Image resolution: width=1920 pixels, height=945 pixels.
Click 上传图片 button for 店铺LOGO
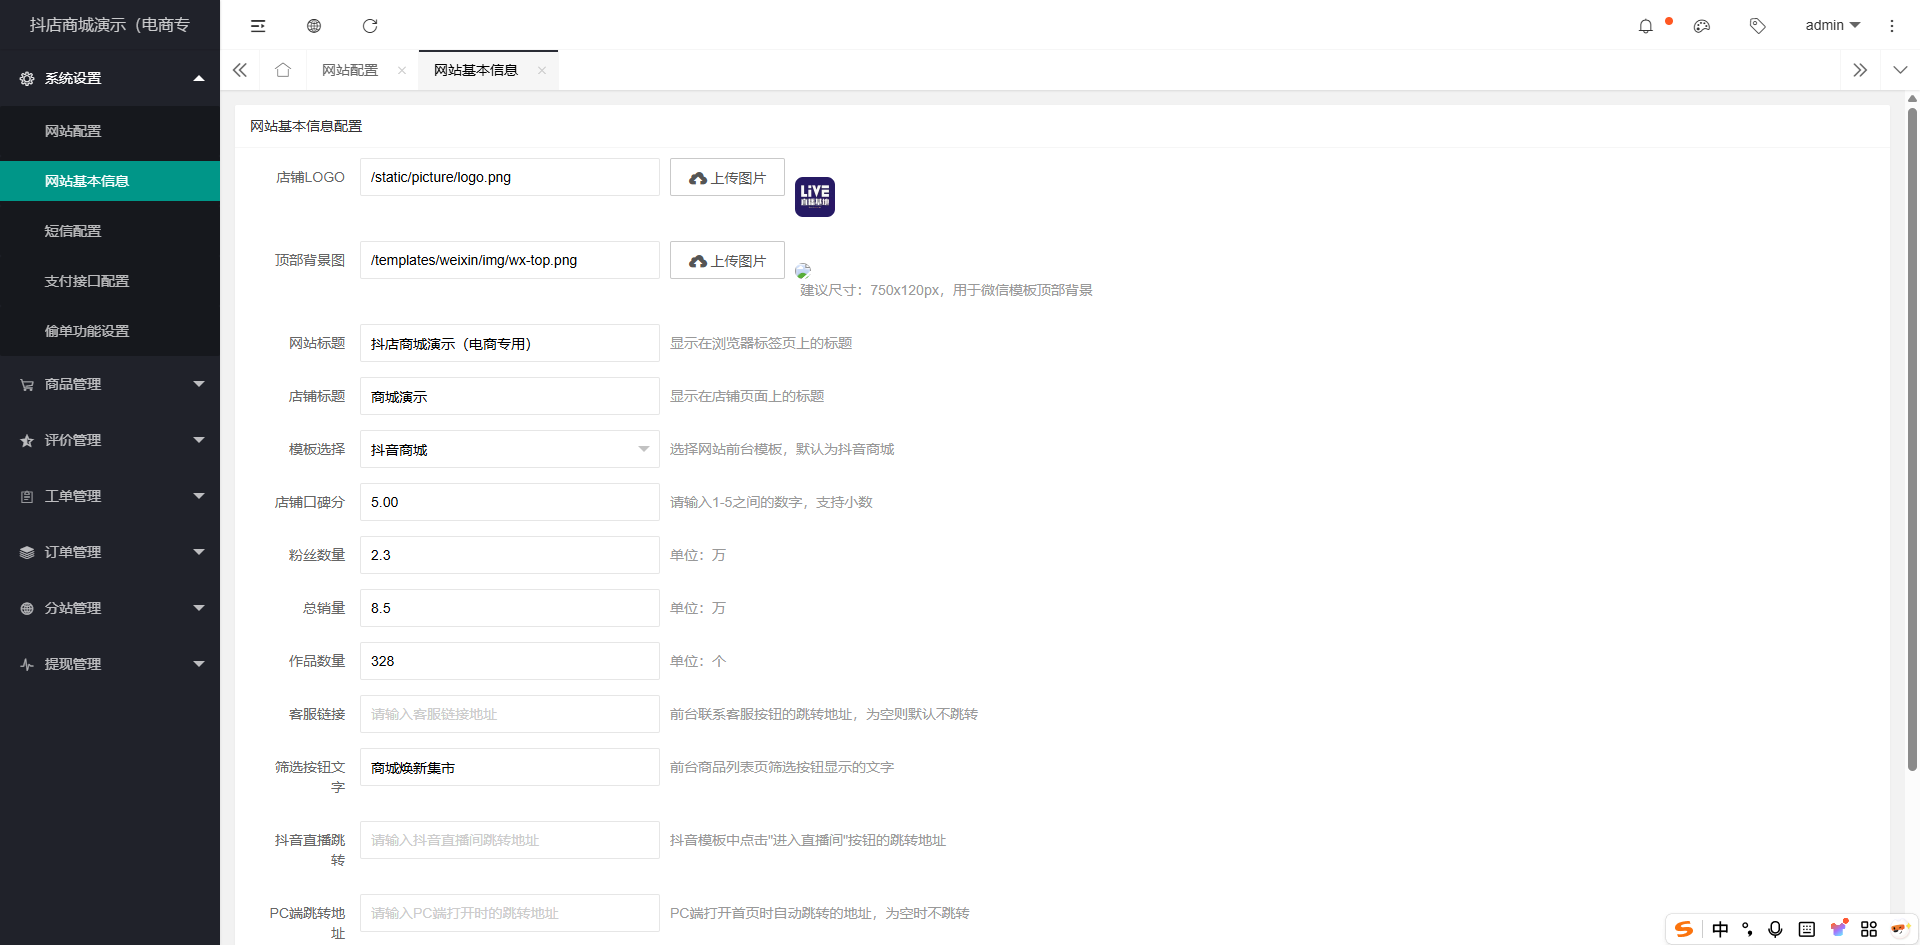coord(727,178)
